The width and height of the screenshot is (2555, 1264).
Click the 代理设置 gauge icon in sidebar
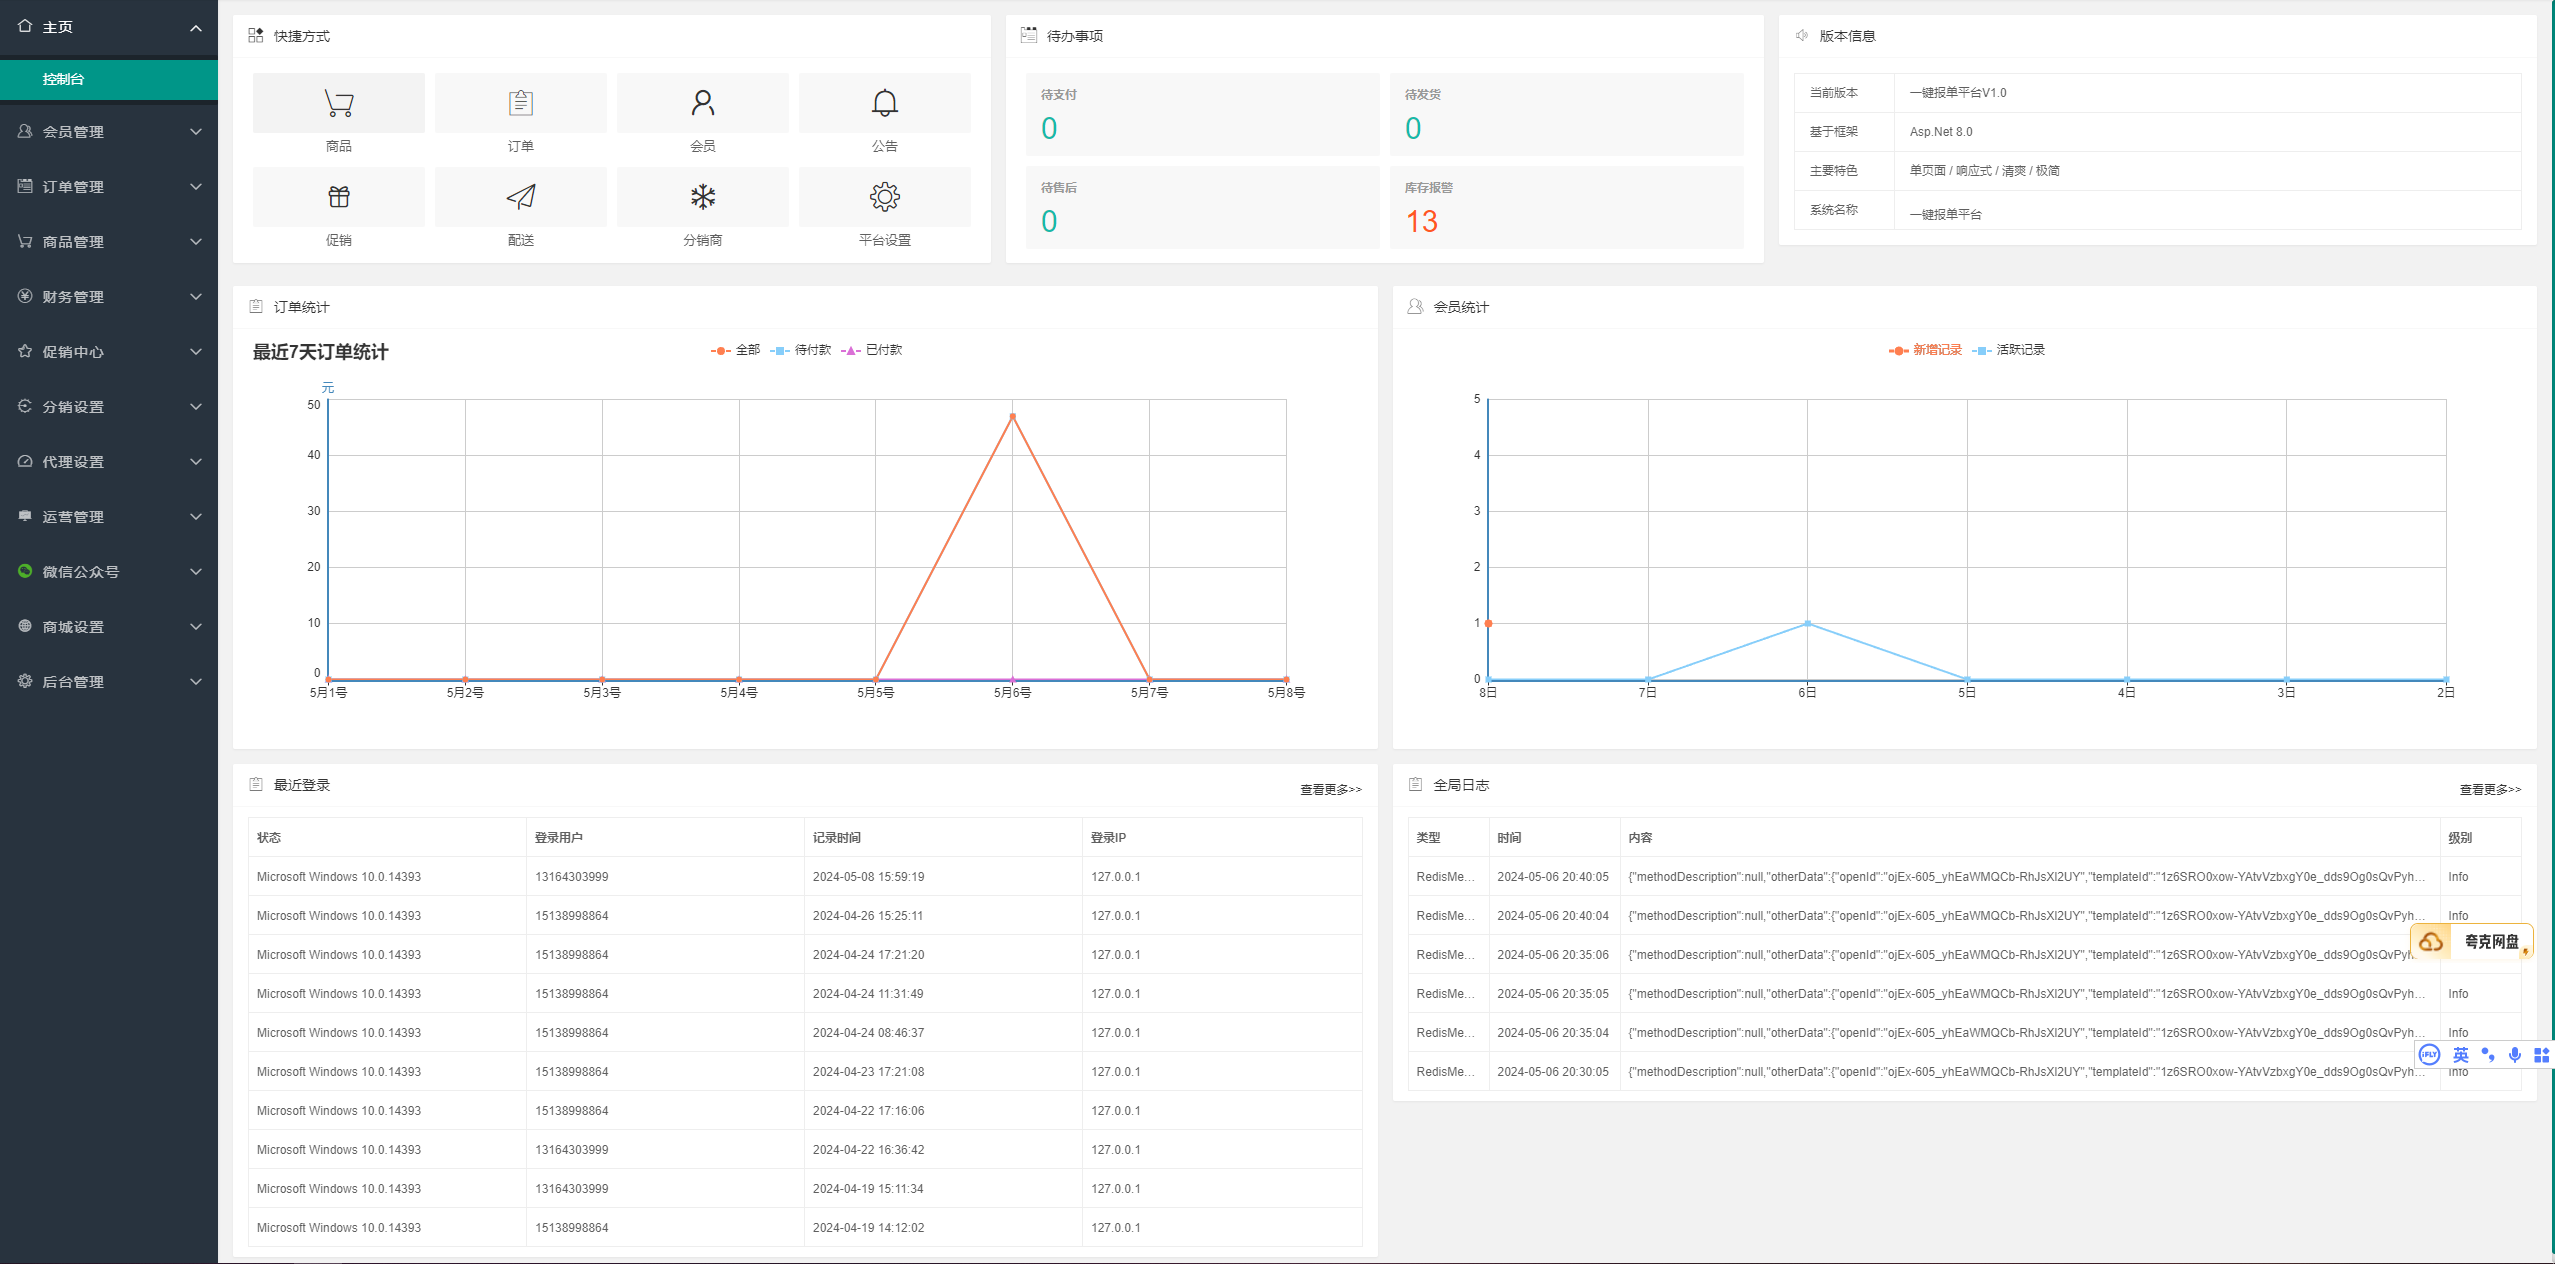[25, 461]
